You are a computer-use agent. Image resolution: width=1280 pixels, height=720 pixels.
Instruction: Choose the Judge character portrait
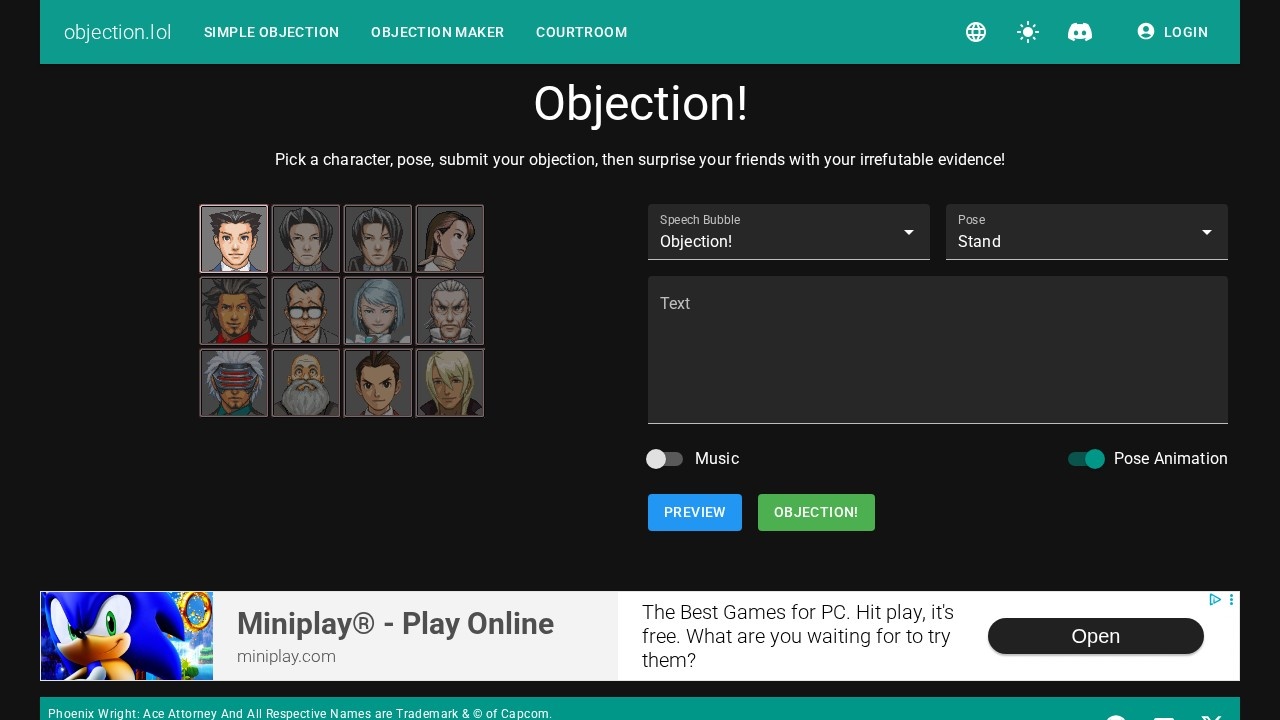(306, 383)
